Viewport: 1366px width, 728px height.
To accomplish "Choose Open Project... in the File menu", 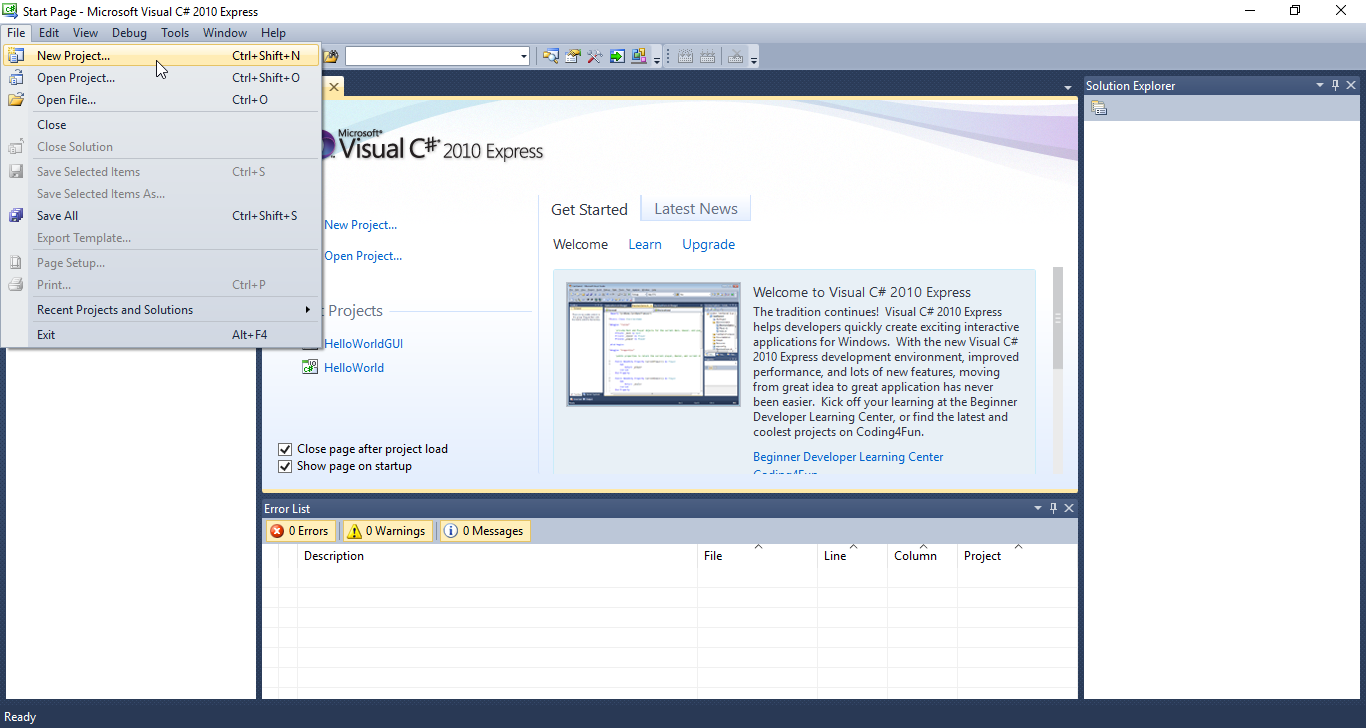I will click(161, 78).
